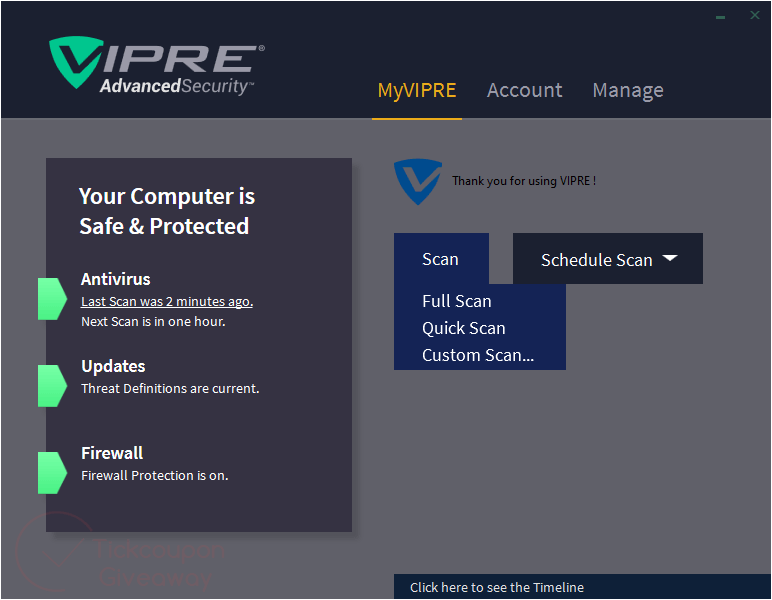The height and width of the screenshot is (600, 772).
Task: Click 'Threat Definitions are current.' text
Action: click(170, 388)
